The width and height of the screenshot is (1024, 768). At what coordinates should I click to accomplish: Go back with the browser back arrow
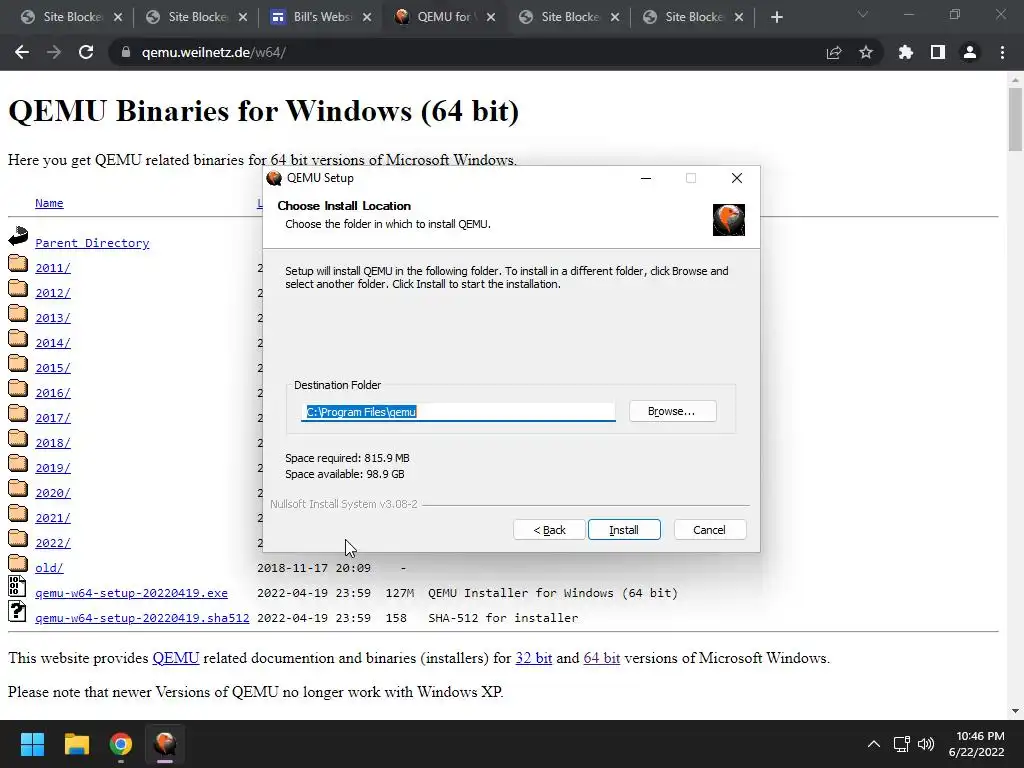coord(22,52)
